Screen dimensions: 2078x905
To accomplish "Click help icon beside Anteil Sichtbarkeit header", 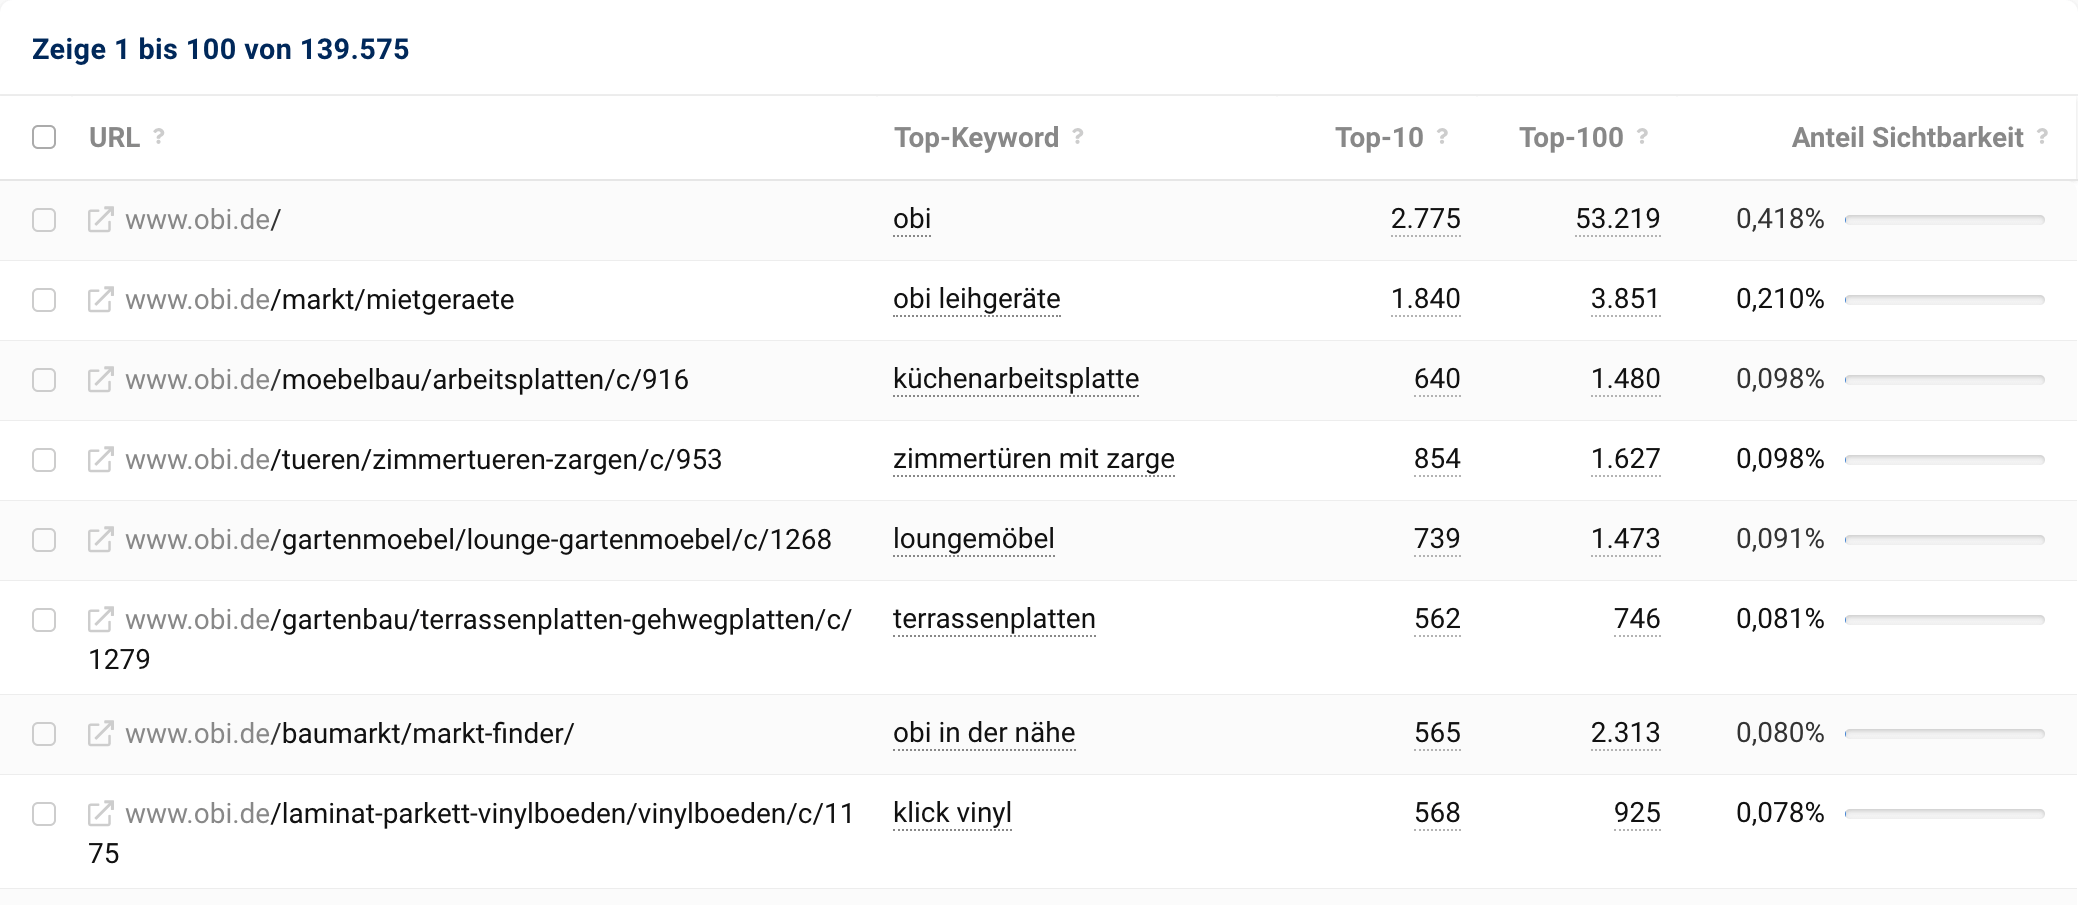I will 2042,136.
